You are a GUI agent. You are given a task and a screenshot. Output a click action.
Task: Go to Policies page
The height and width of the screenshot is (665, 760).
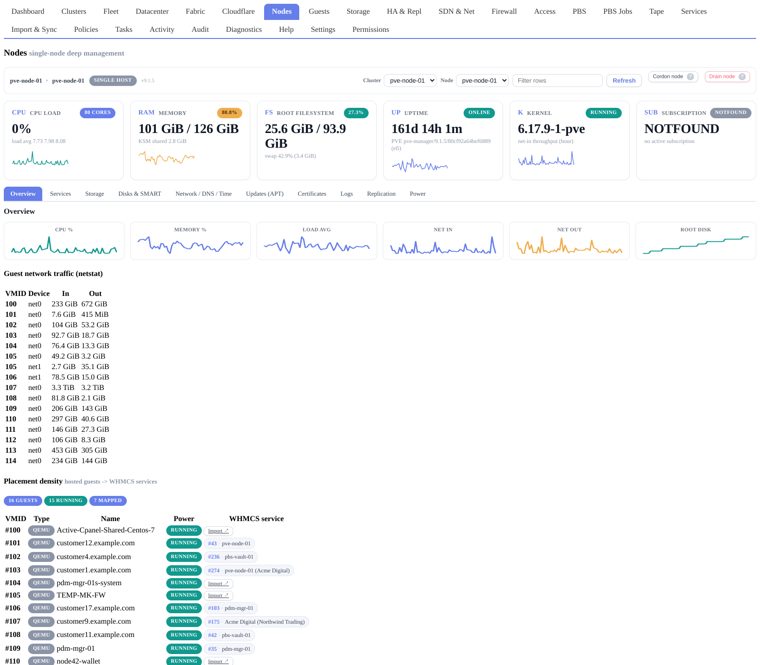[86, 29]
